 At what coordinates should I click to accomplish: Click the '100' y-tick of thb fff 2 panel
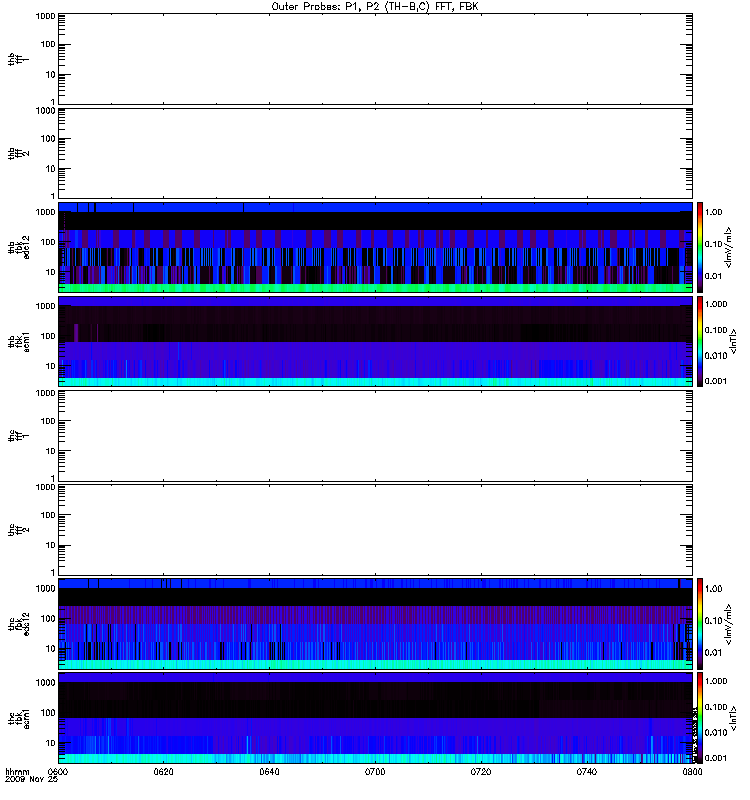[48, 139]
